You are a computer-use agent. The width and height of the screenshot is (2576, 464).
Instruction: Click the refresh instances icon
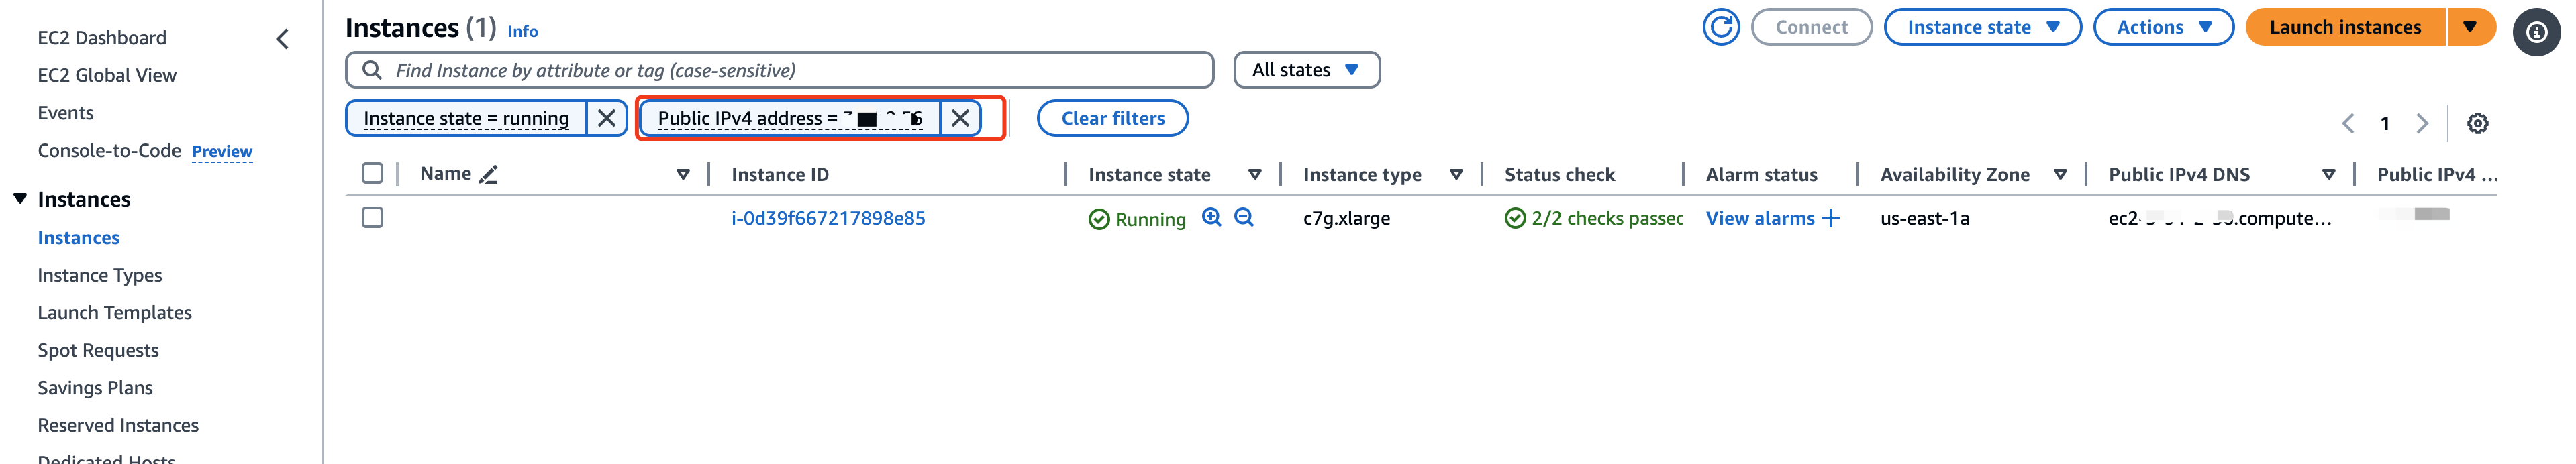click(x=1720, y=27)
